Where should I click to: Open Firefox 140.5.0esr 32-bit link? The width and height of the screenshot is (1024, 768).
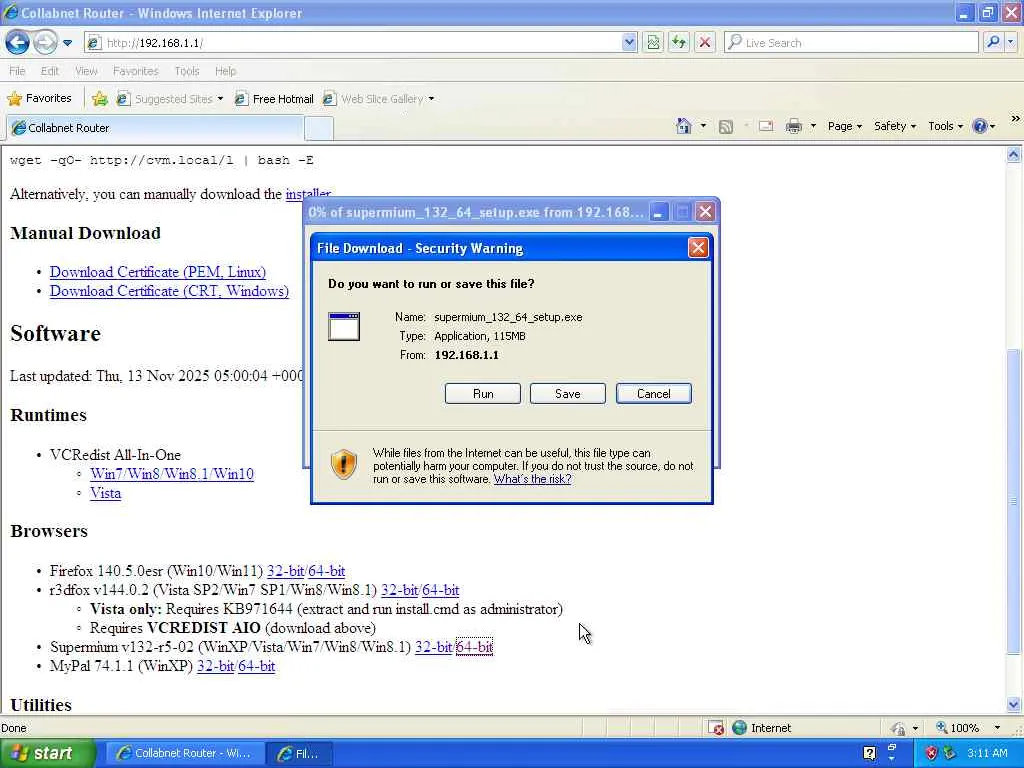pyautogui.click(x=285, y=571)
